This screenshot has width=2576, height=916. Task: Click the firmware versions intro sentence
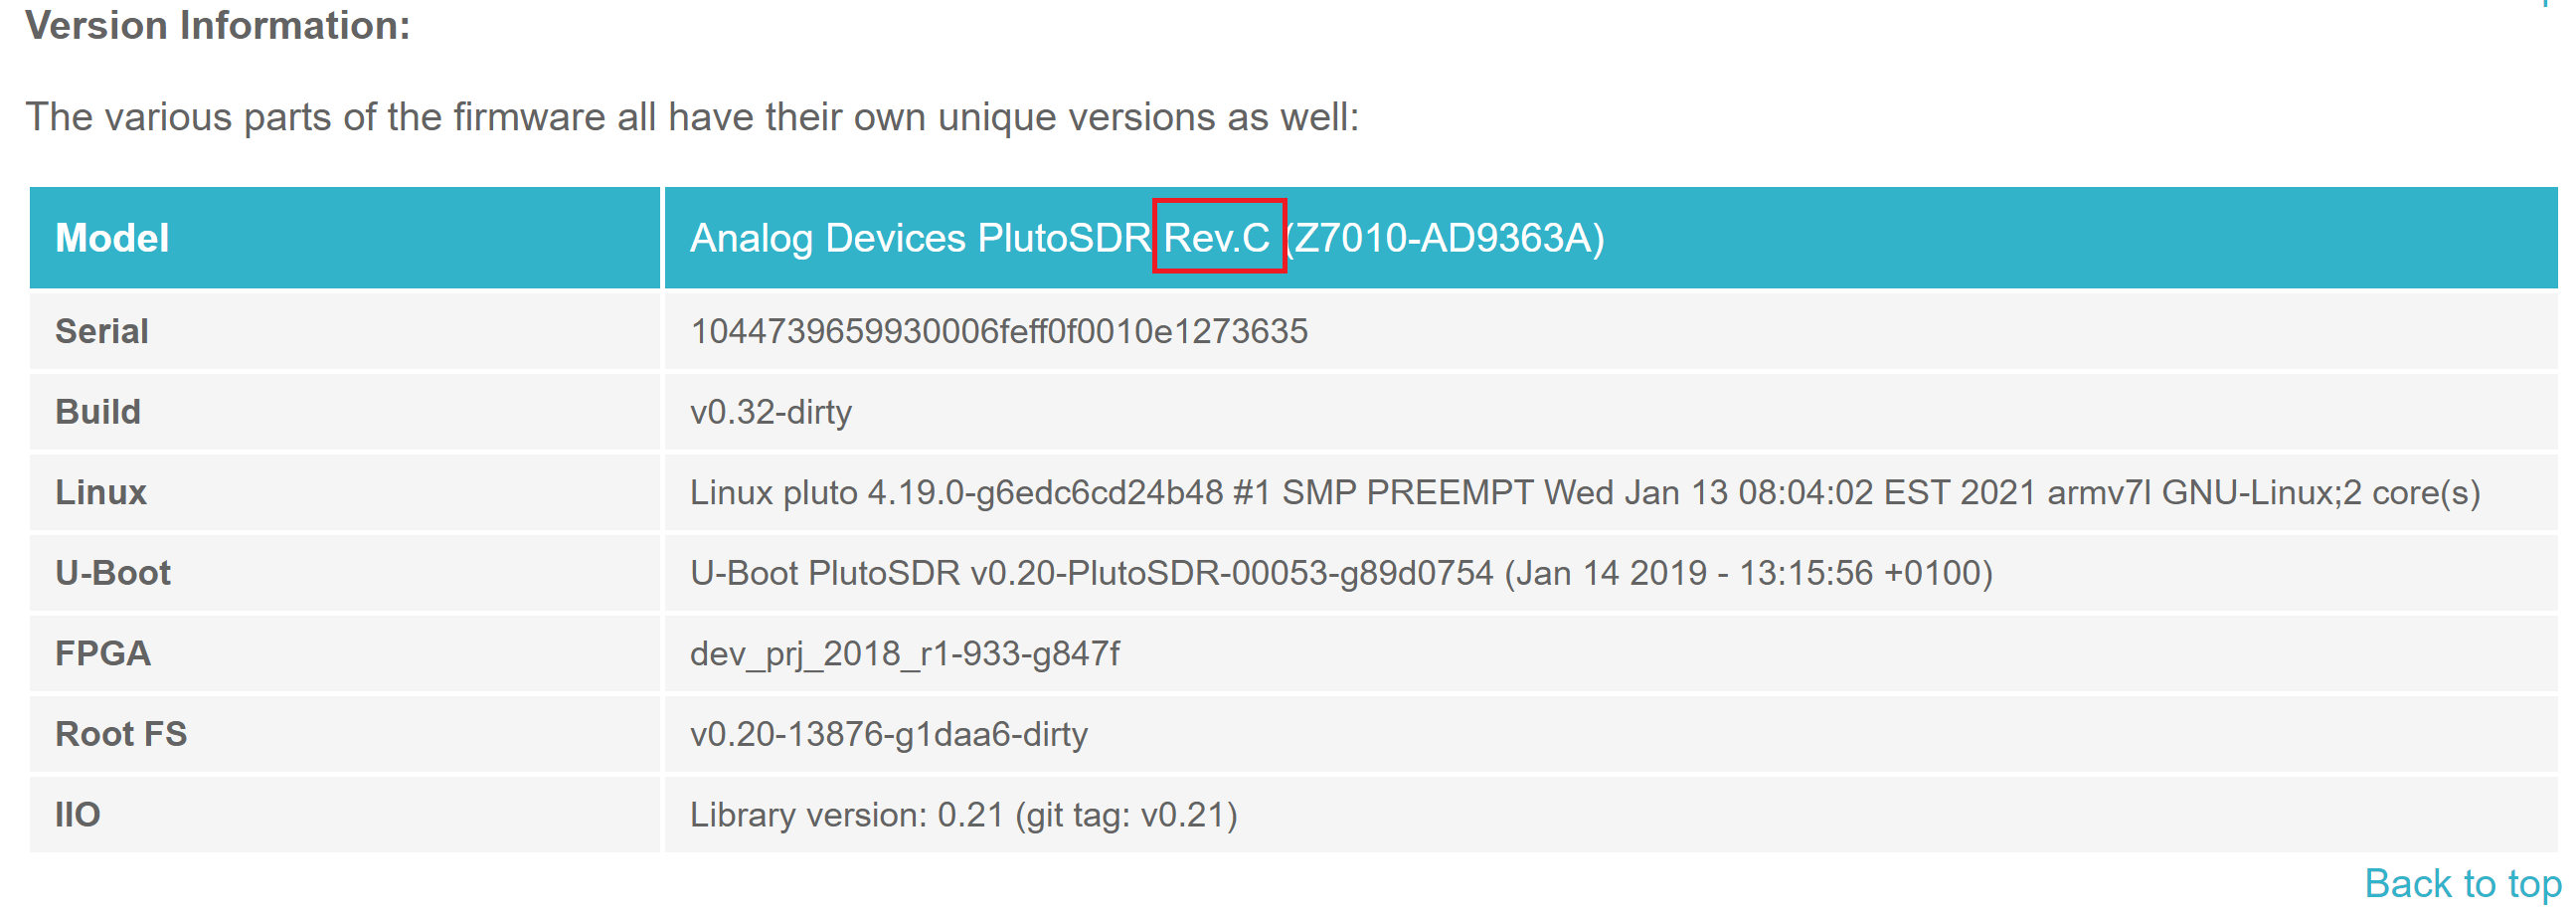(x=691, y=117)
